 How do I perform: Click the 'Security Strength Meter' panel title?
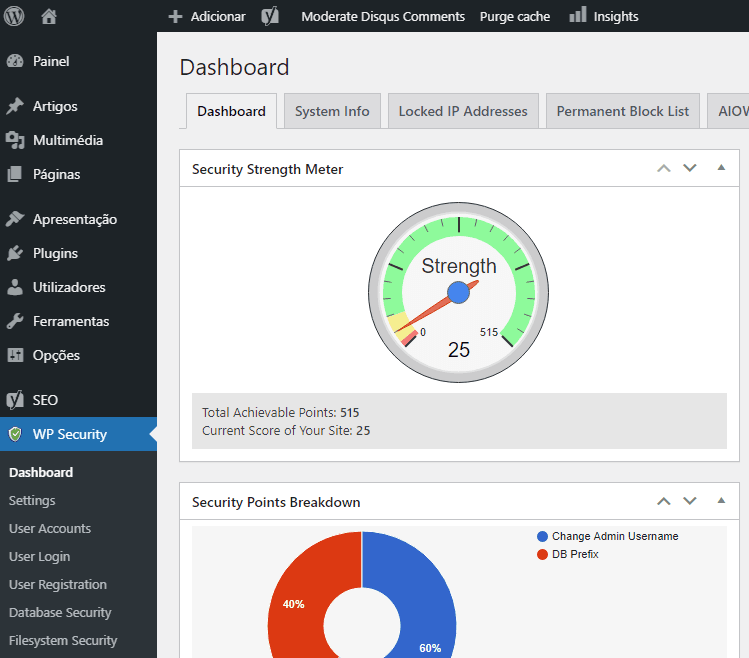(268, 169)
